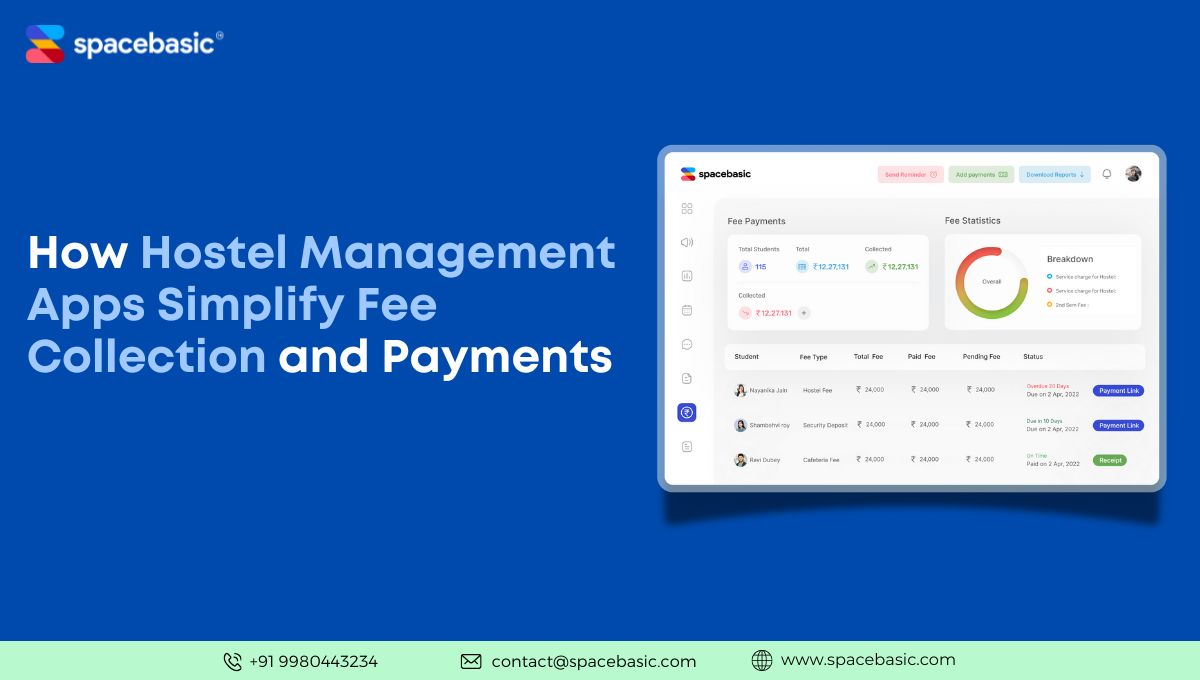This screenshot has width=1200, height=680.
Task: Click the Breakdown heading
Action: (1070, 259)
